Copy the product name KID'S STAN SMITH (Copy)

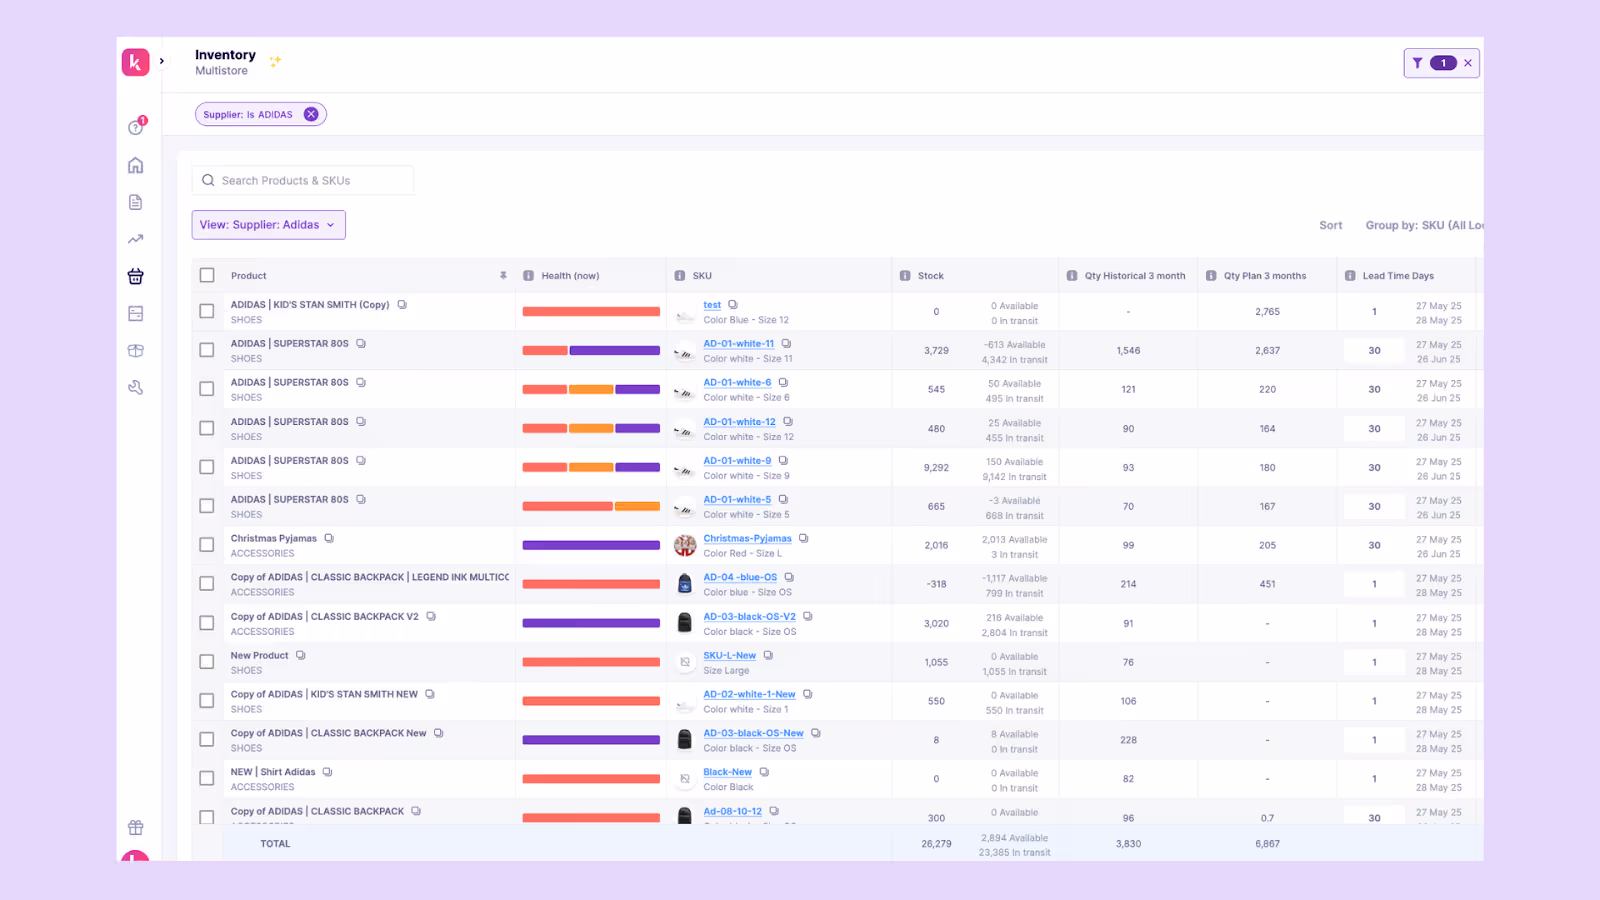pyautogui.click(x=402, y=305)
